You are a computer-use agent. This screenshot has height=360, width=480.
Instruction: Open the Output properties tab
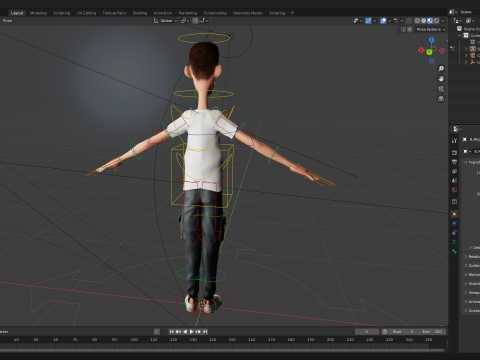(x=454, y=162)
